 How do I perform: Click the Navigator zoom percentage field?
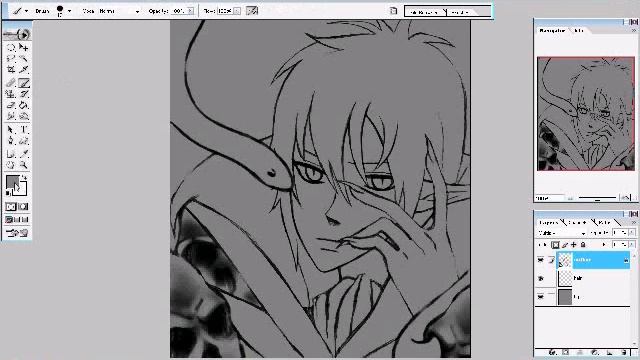click(549, 198)
